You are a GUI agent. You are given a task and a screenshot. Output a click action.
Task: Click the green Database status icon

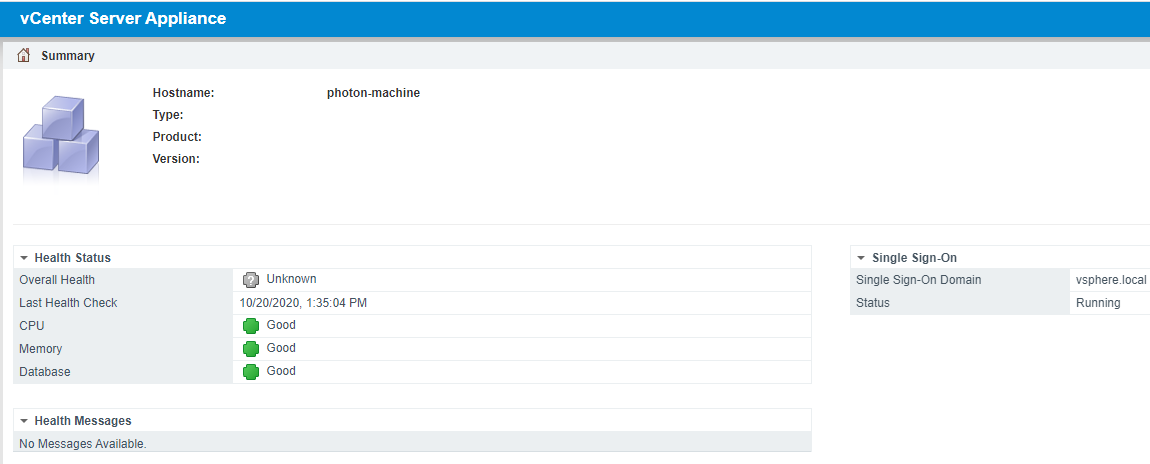point(251,372)
